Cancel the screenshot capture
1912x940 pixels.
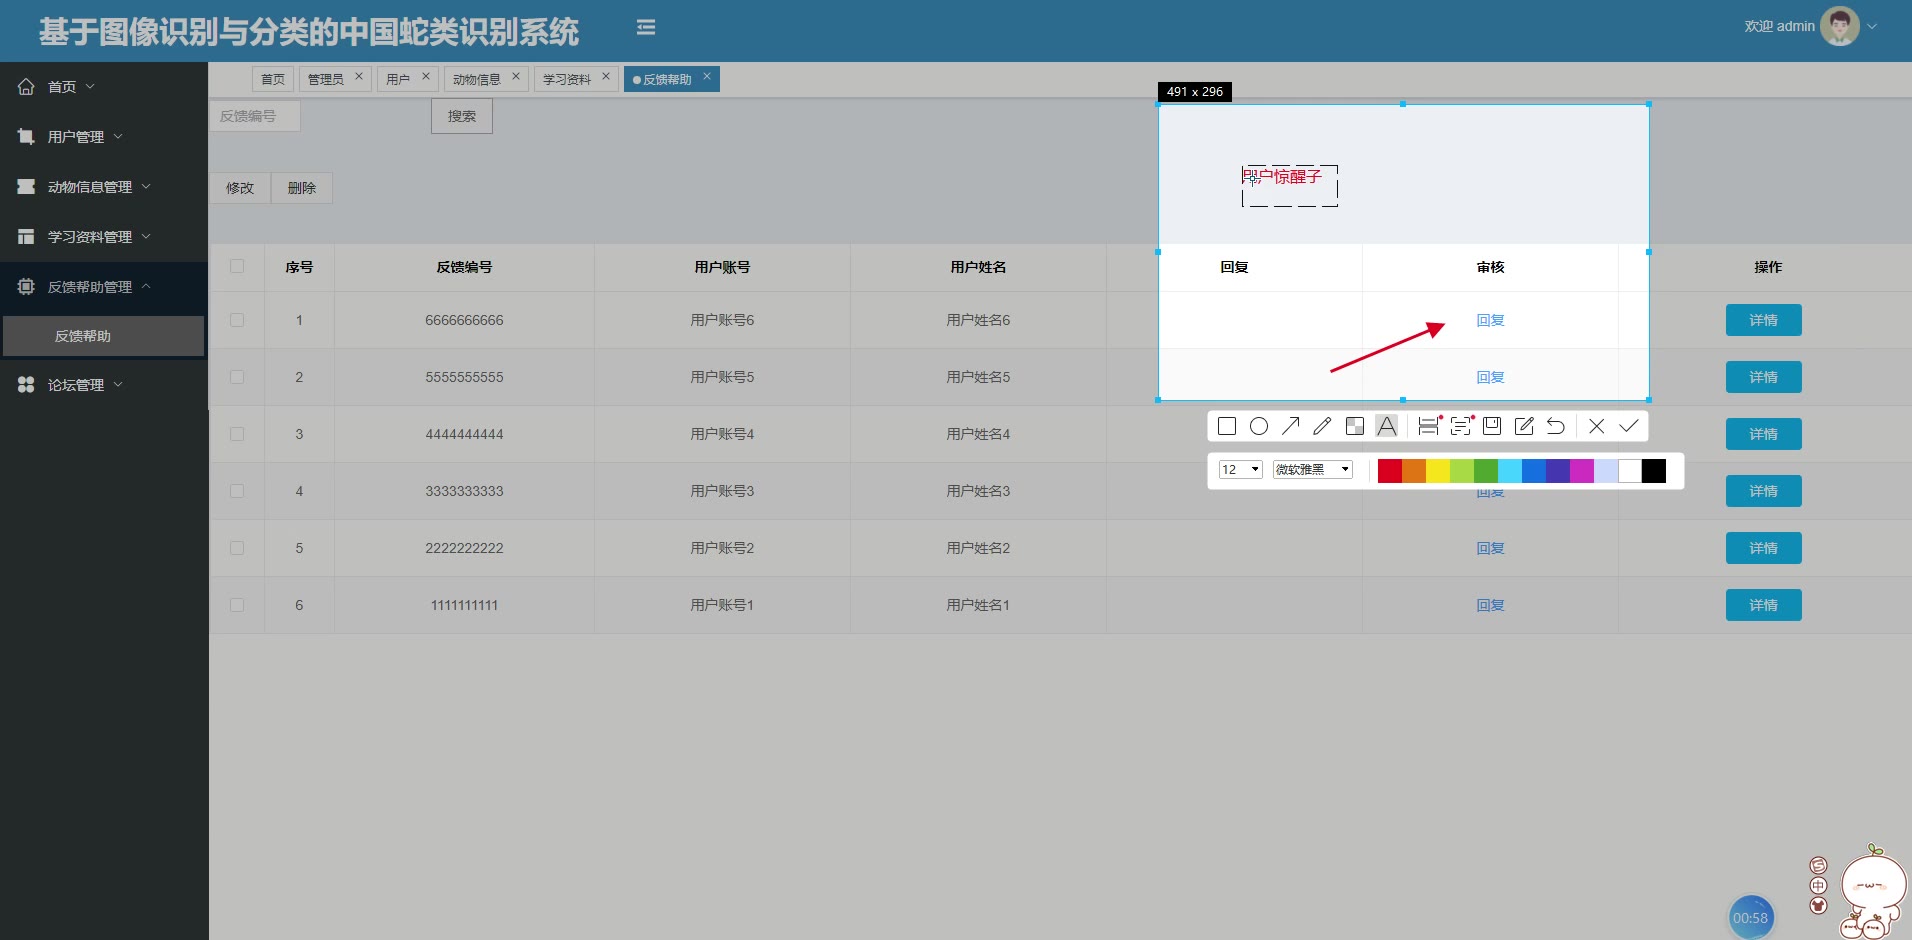click(1597, 426)
